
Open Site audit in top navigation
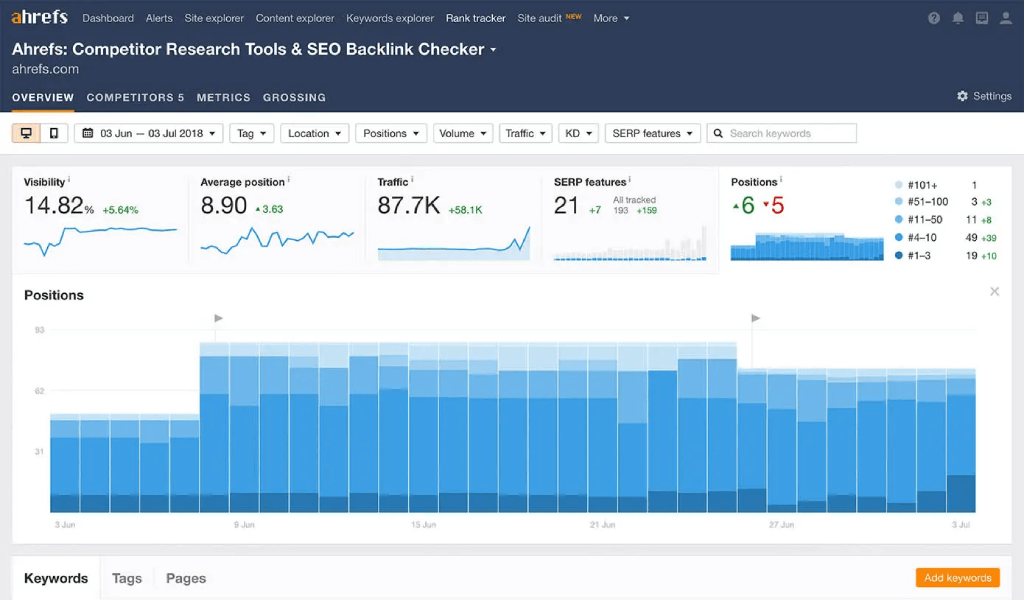point(539,18)
